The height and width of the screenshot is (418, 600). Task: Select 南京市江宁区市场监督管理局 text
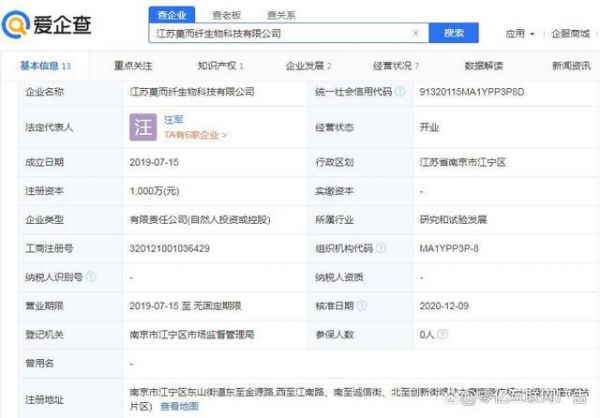[192, 335]
